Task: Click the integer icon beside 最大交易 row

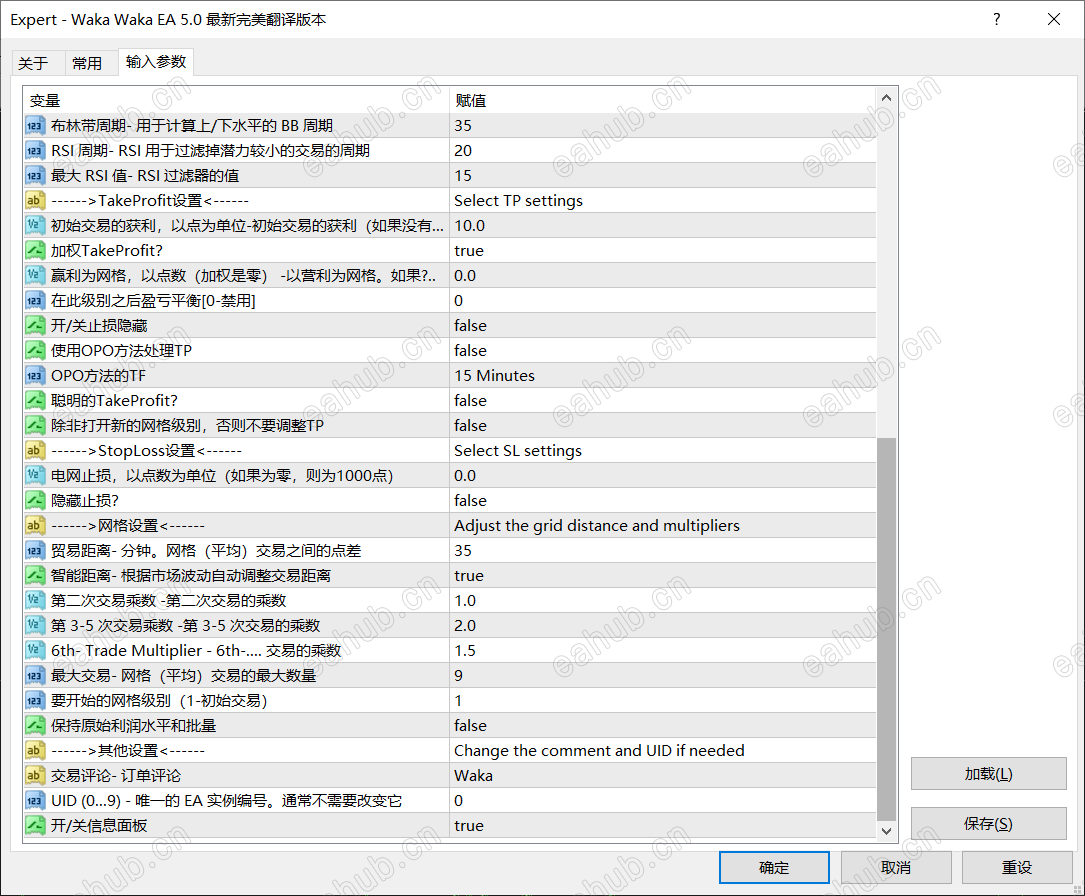Action: click(x=35, y=675)
